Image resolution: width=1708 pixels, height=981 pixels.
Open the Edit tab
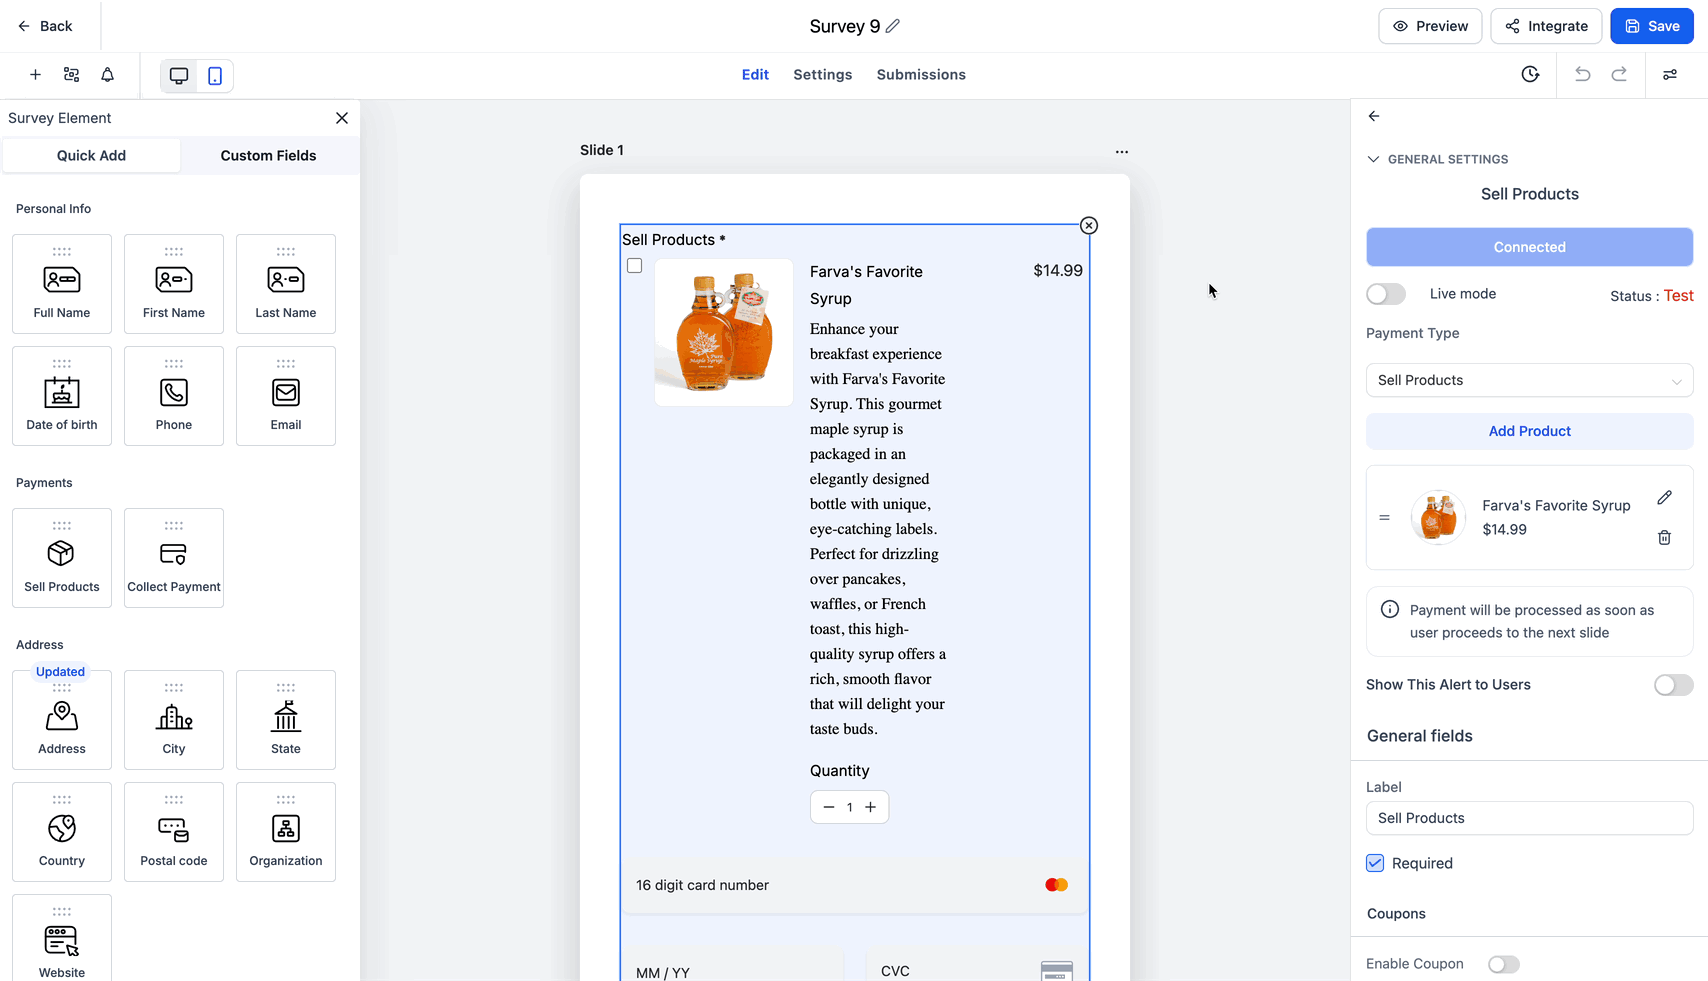[755, 75]
